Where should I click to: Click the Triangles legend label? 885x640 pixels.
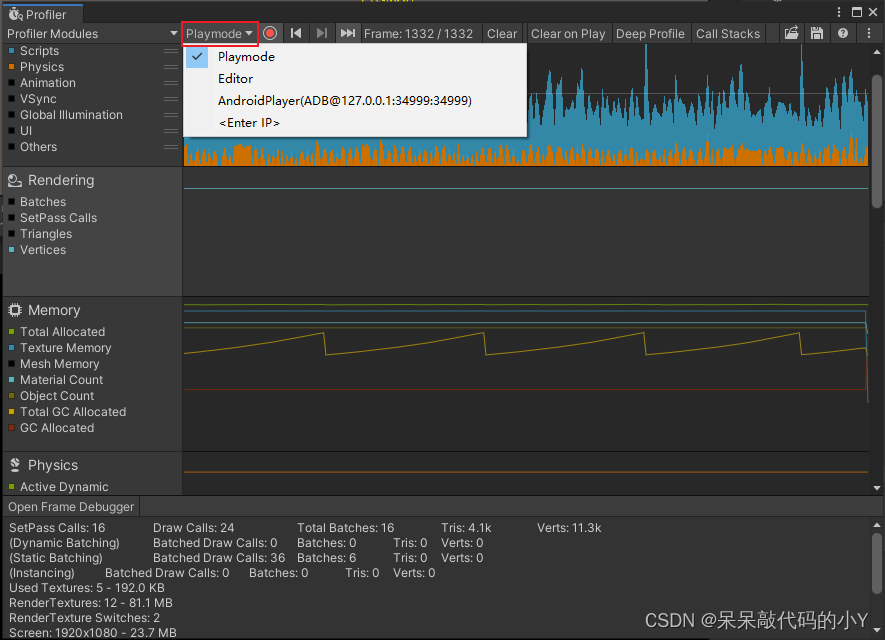click(46, 234)
